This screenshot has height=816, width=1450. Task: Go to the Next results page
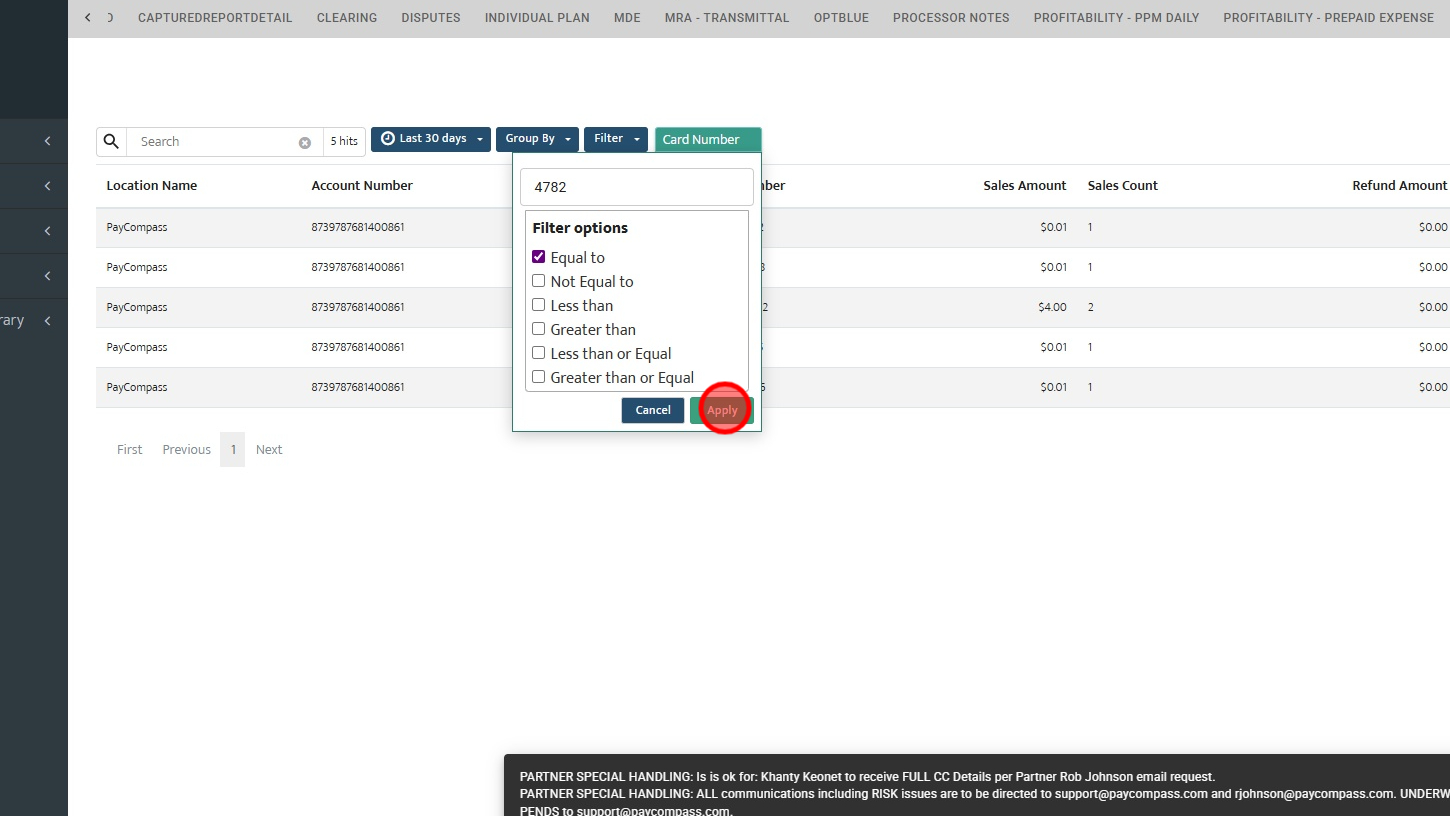tap(269, 450)
